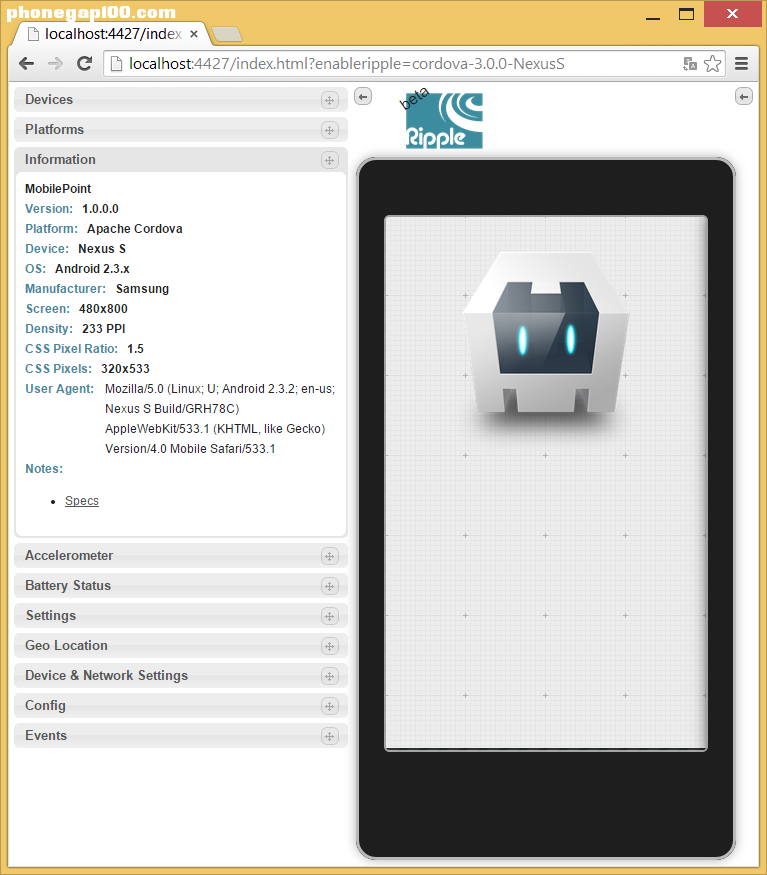Maximize the browser window

686,14
